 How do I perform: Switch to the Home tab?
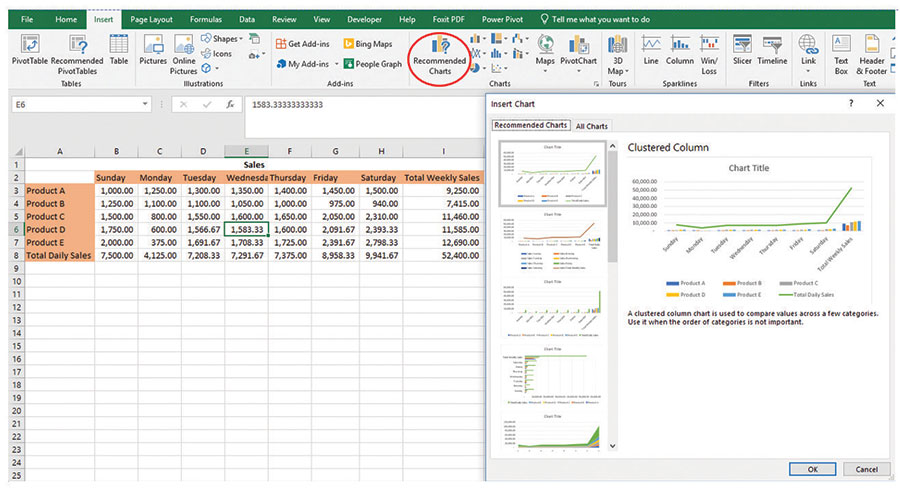pyautogui.click(x=66, y=19)
